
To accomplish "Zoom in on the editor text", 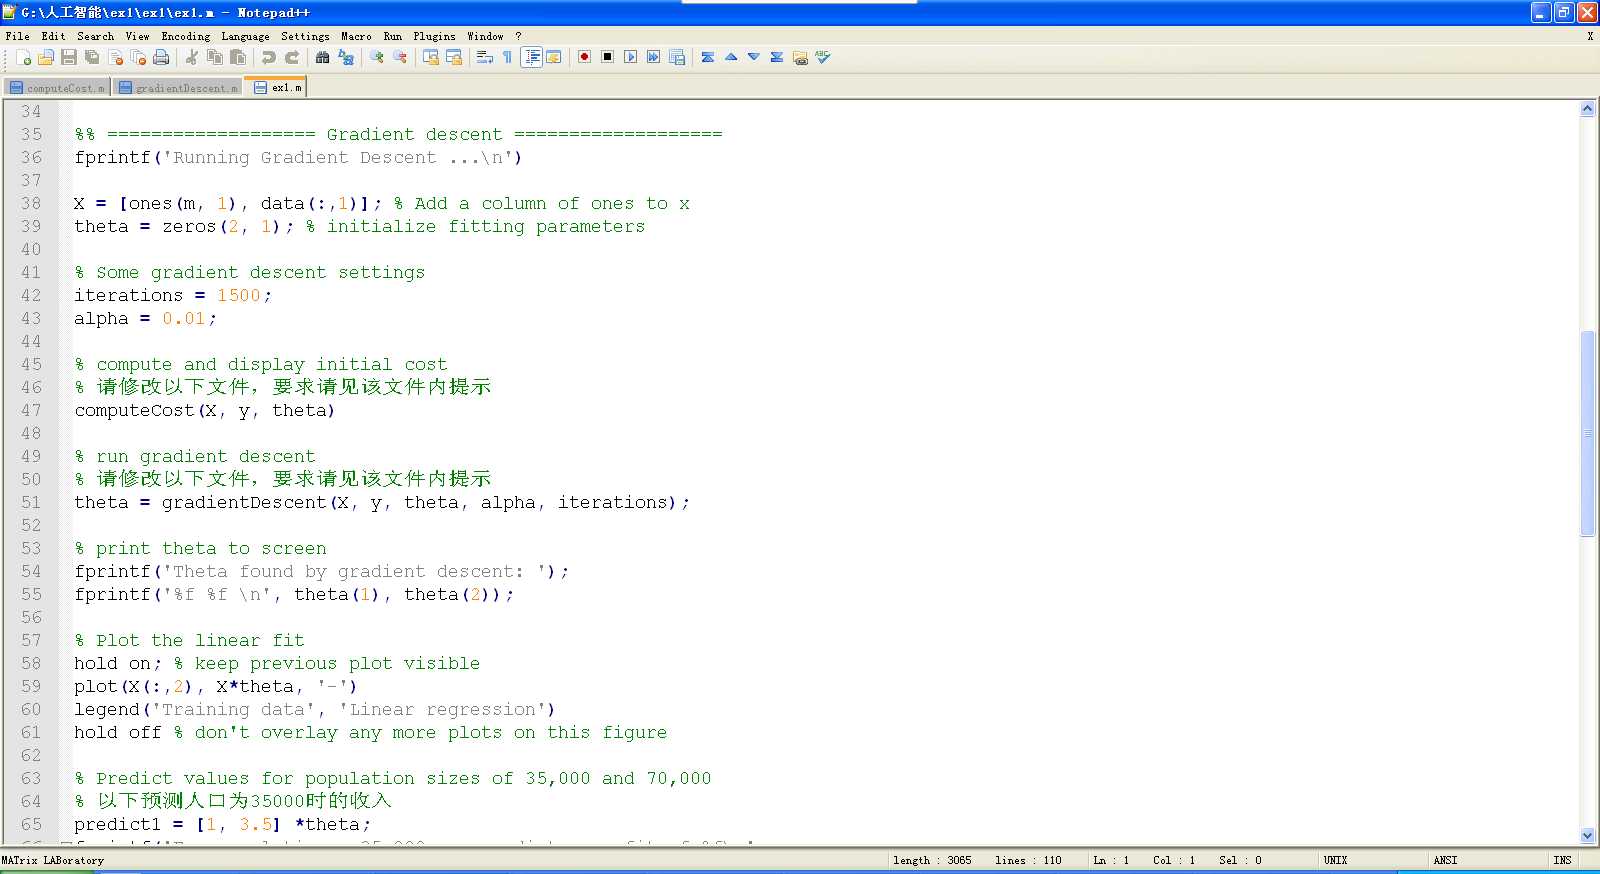I will pos(377,57).
